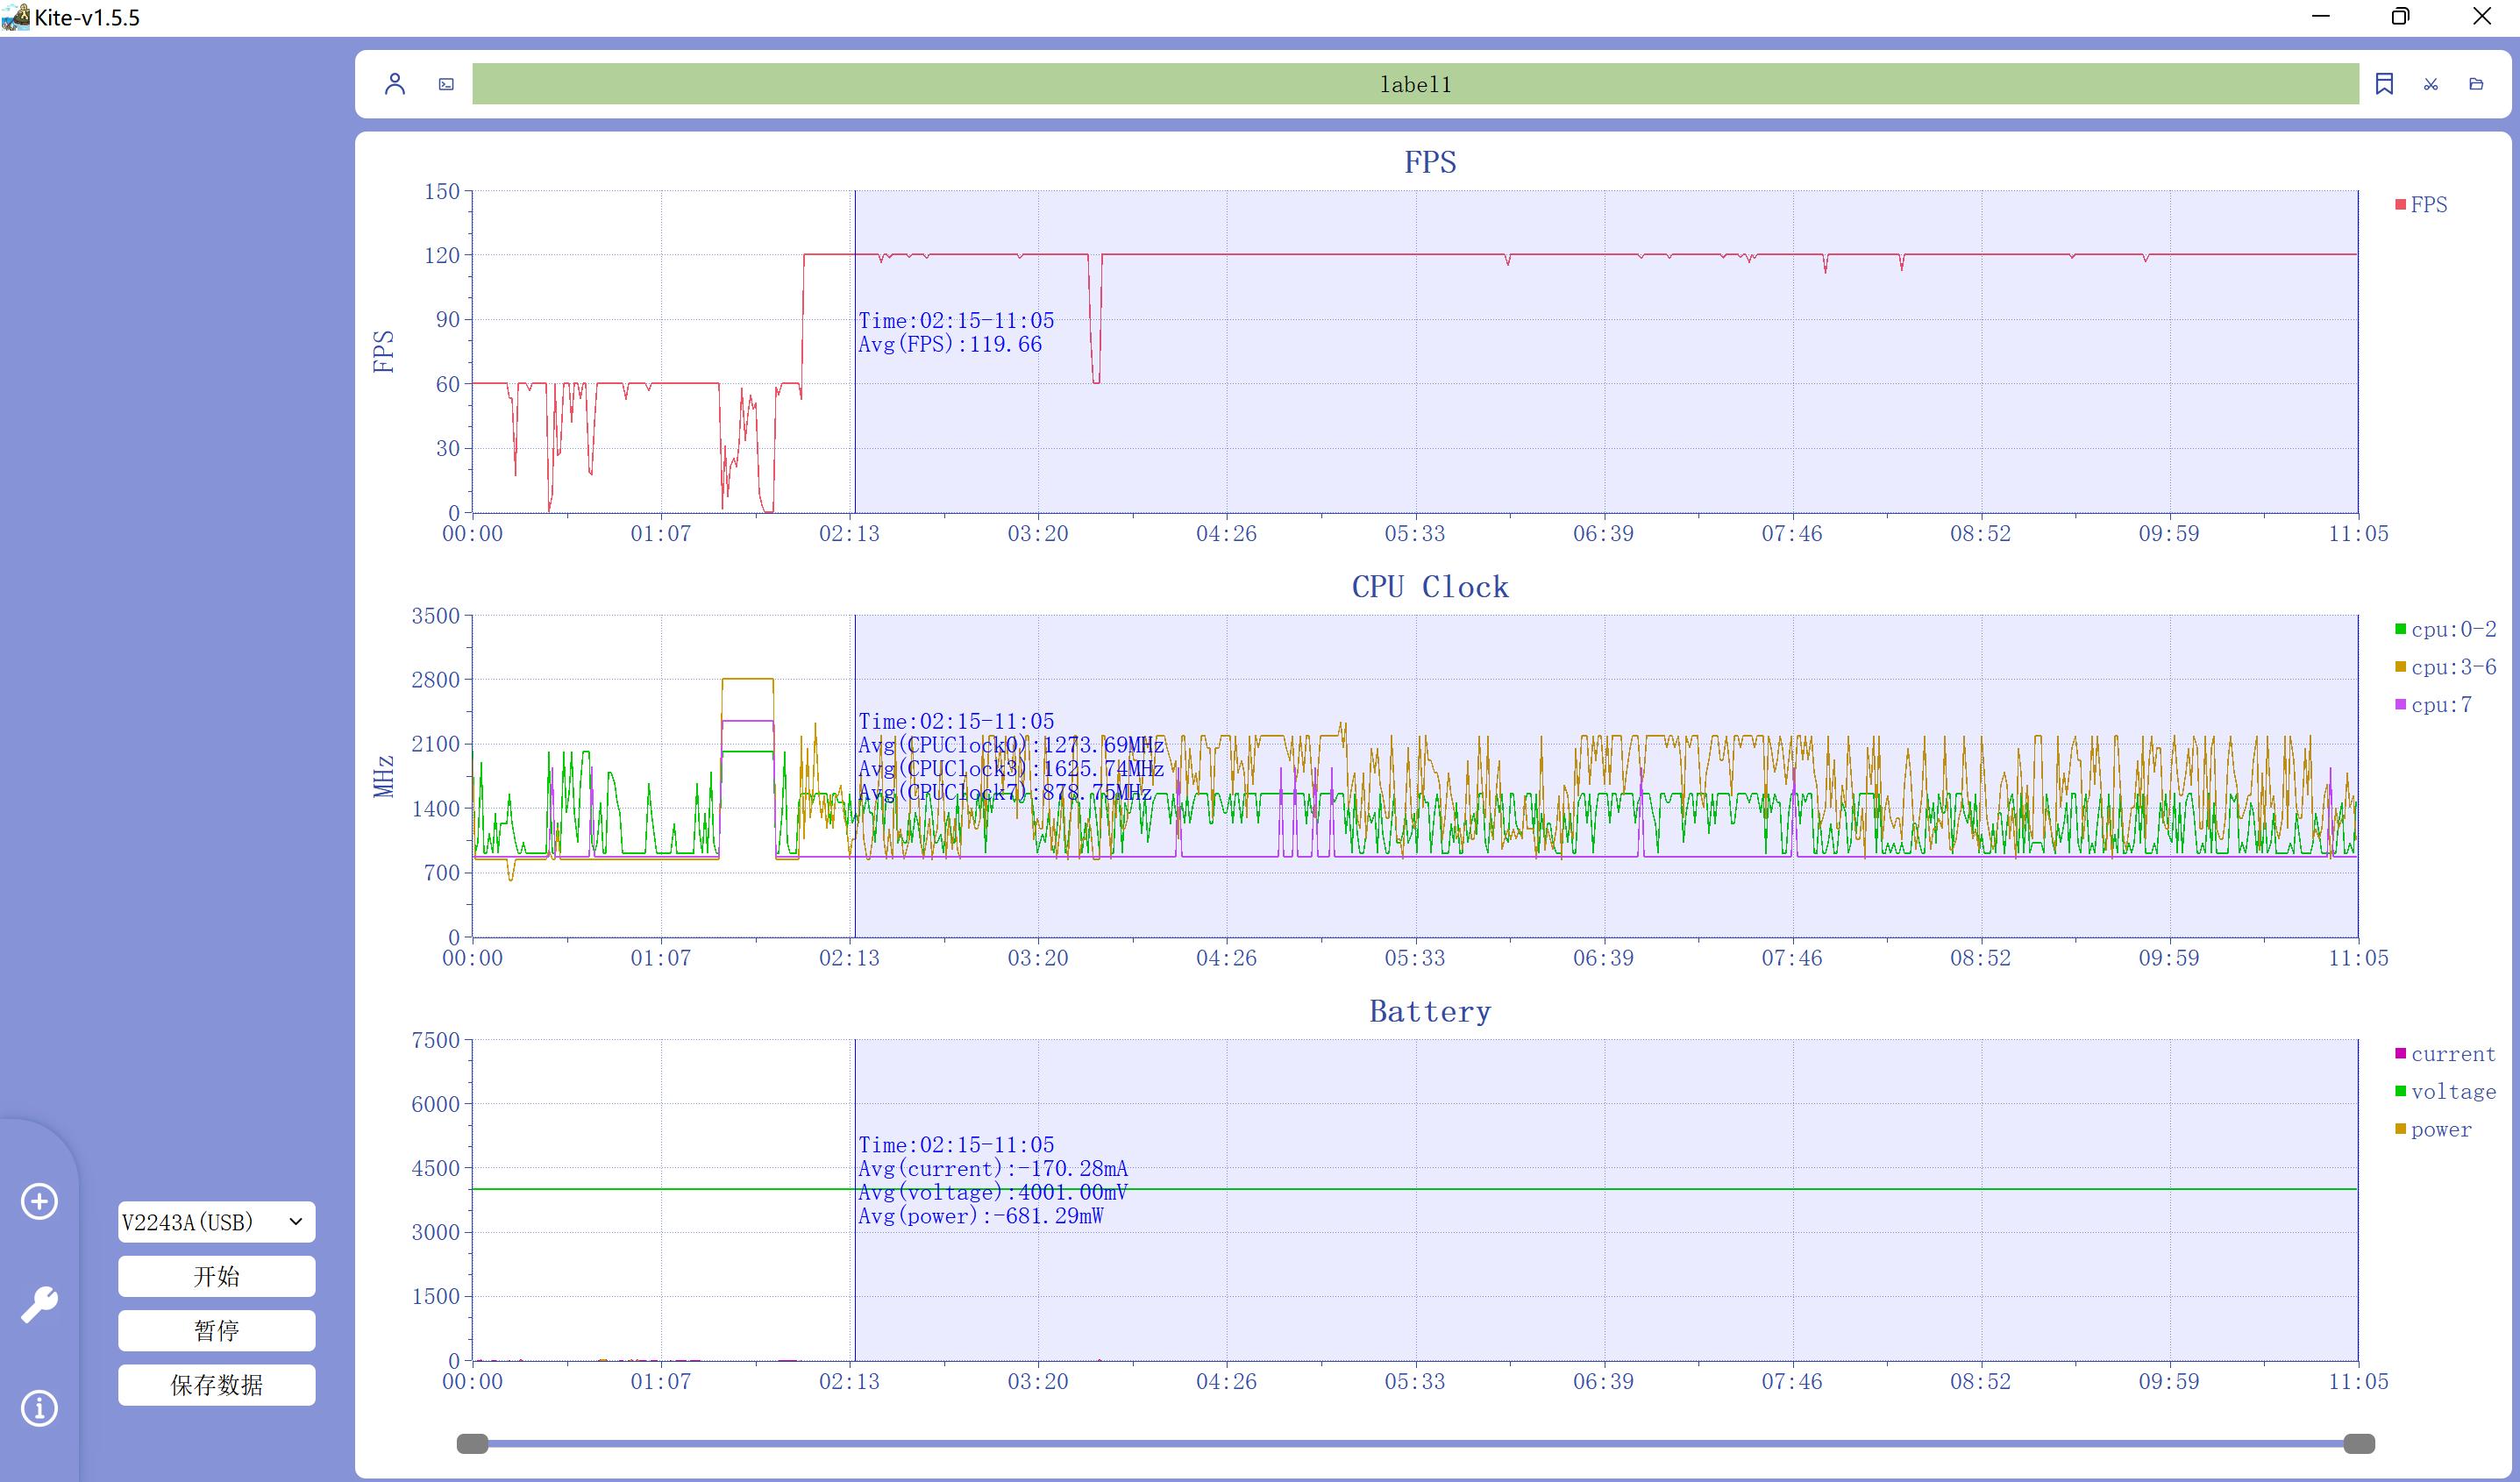Click the left handle of range slider
This screenshot has width=2520, height=1482.
point(472,1443)
